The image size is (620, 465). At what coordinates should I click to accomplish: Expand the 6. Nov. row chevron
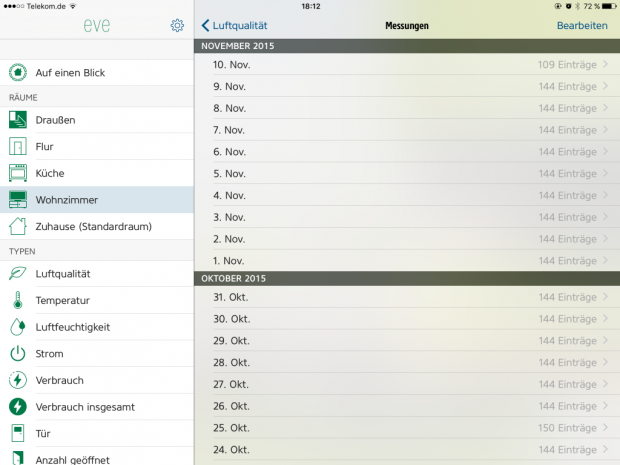pos(605,151)
